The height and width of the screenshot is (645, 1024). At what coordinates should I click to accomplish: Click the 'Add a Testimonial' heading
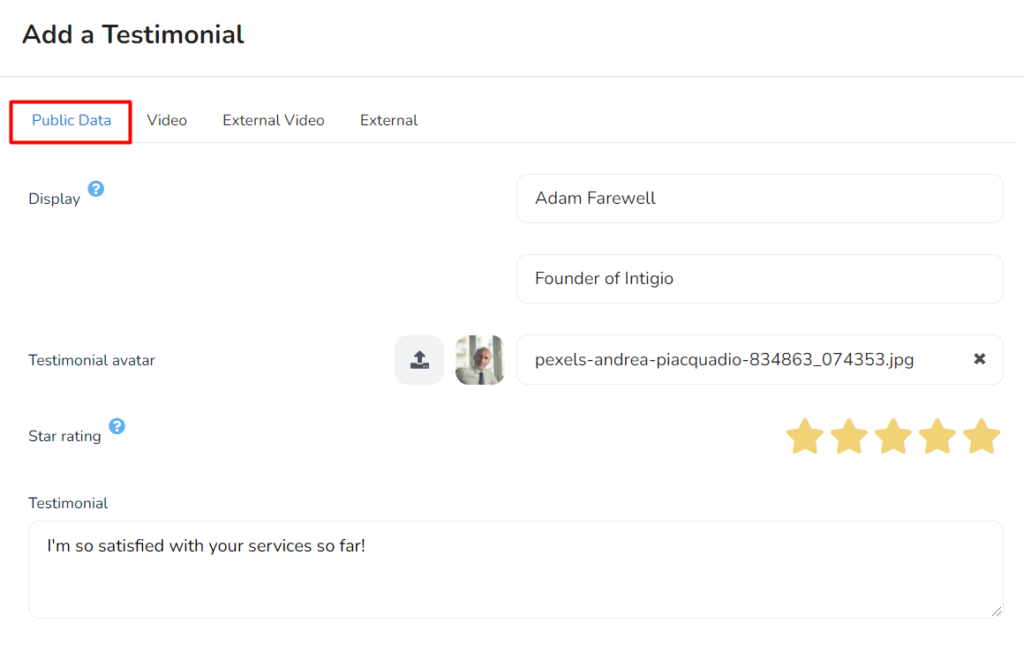pyautogui.click(x=133, y=35)
